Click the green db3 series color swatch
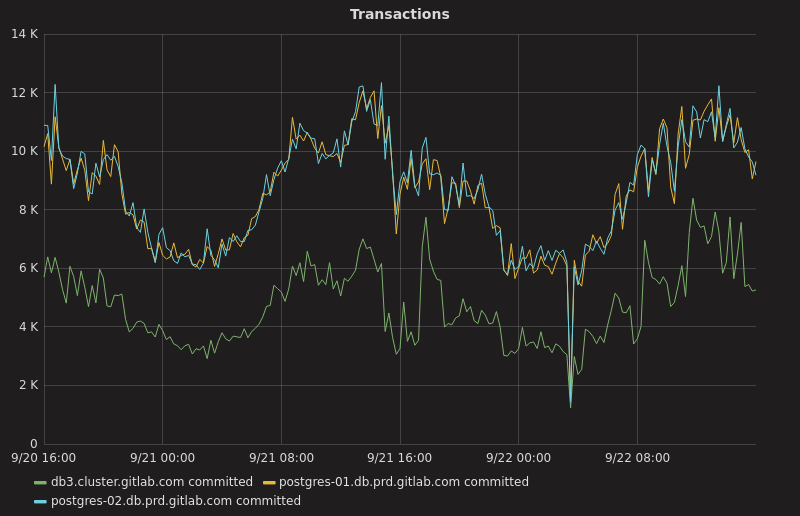This screenshot has width=800, height=516. pyautogui.click(x=40, y=483)
